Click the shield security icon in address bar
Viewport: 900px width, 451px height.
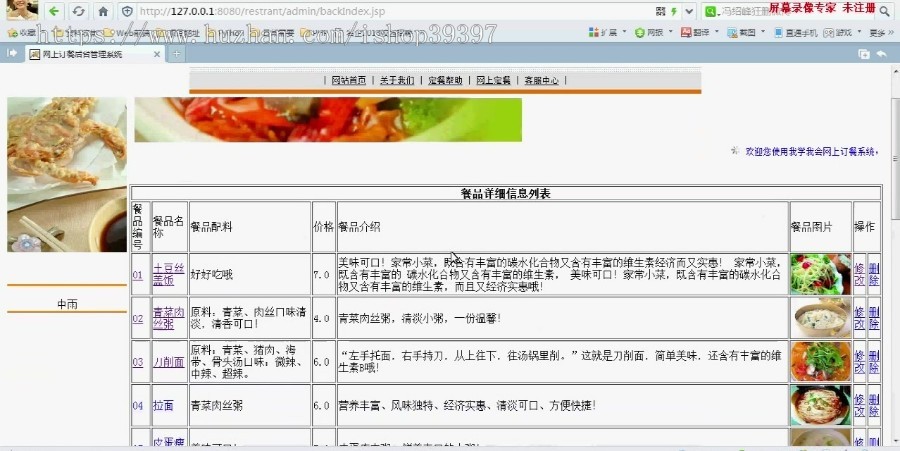(128, 11)
